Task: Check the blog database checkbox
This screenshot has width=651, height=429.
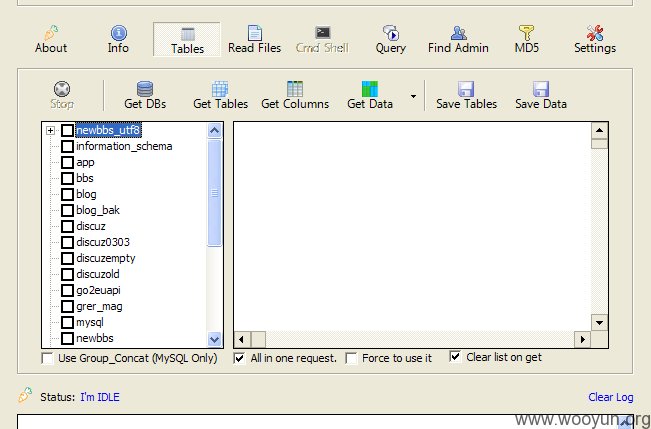Action: (x=67, y=194)
